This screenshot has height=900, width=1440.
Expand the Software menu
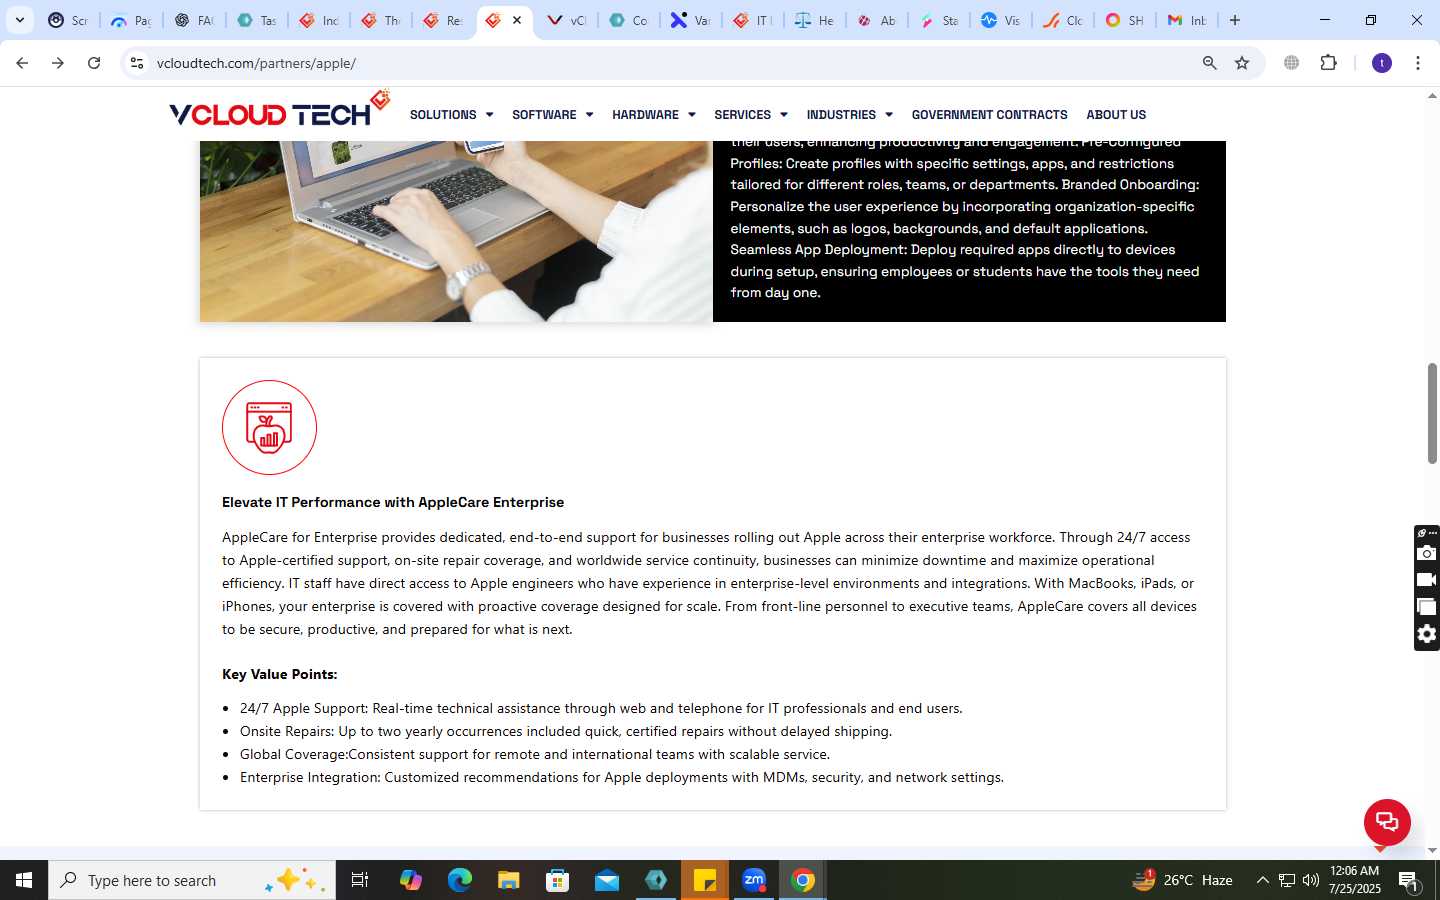click(x=552, y=115)
